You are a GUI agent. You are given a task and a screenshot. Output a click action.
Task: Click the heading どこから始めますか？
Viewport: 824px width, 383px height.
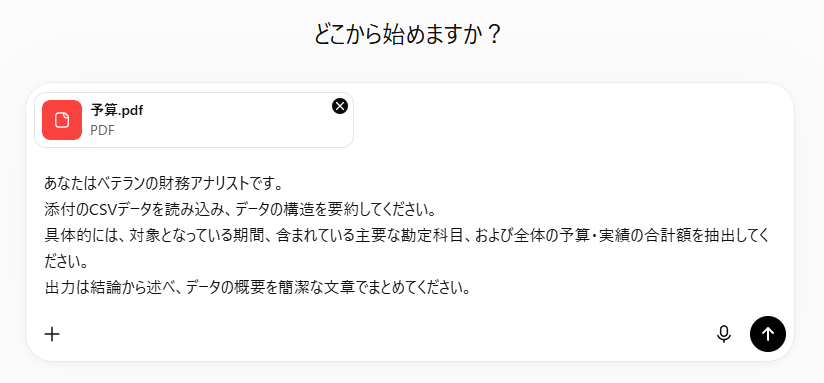click(407, 35)
